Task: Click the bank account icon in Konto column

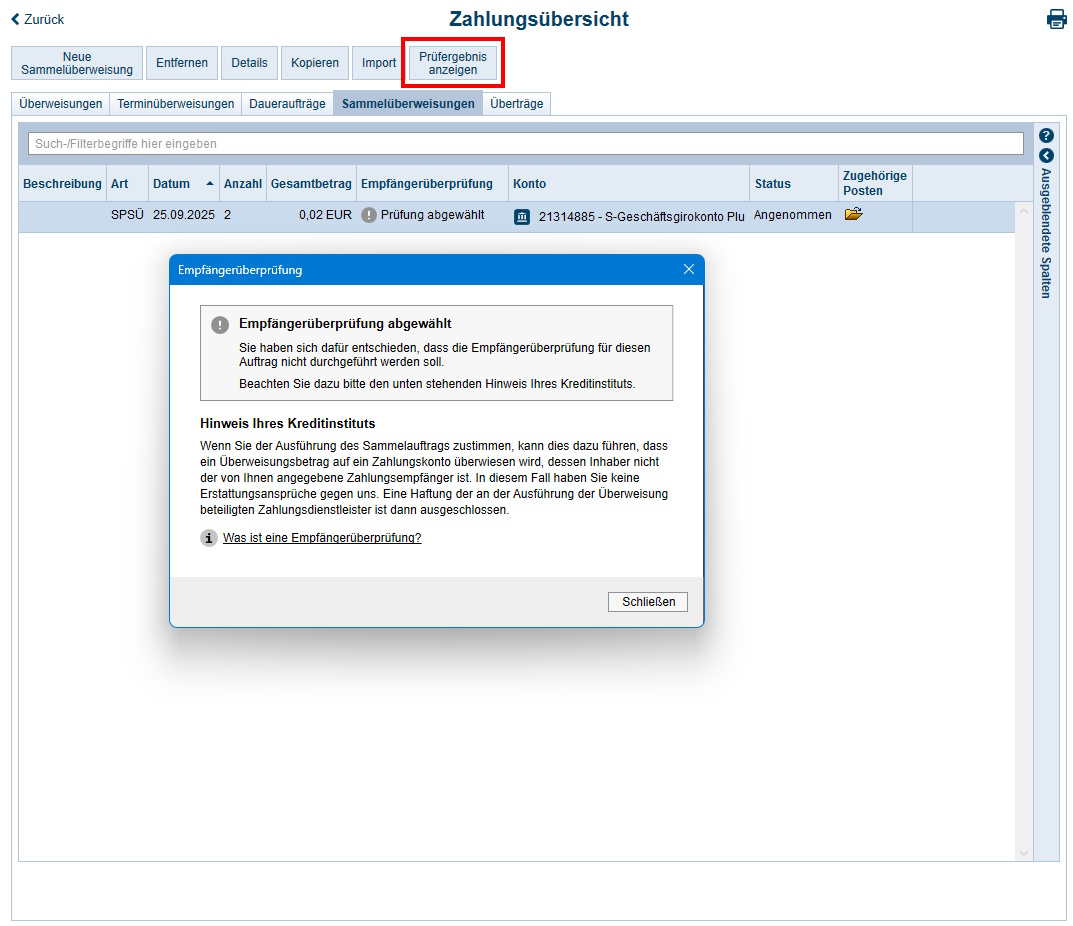Action: (522, 217)
